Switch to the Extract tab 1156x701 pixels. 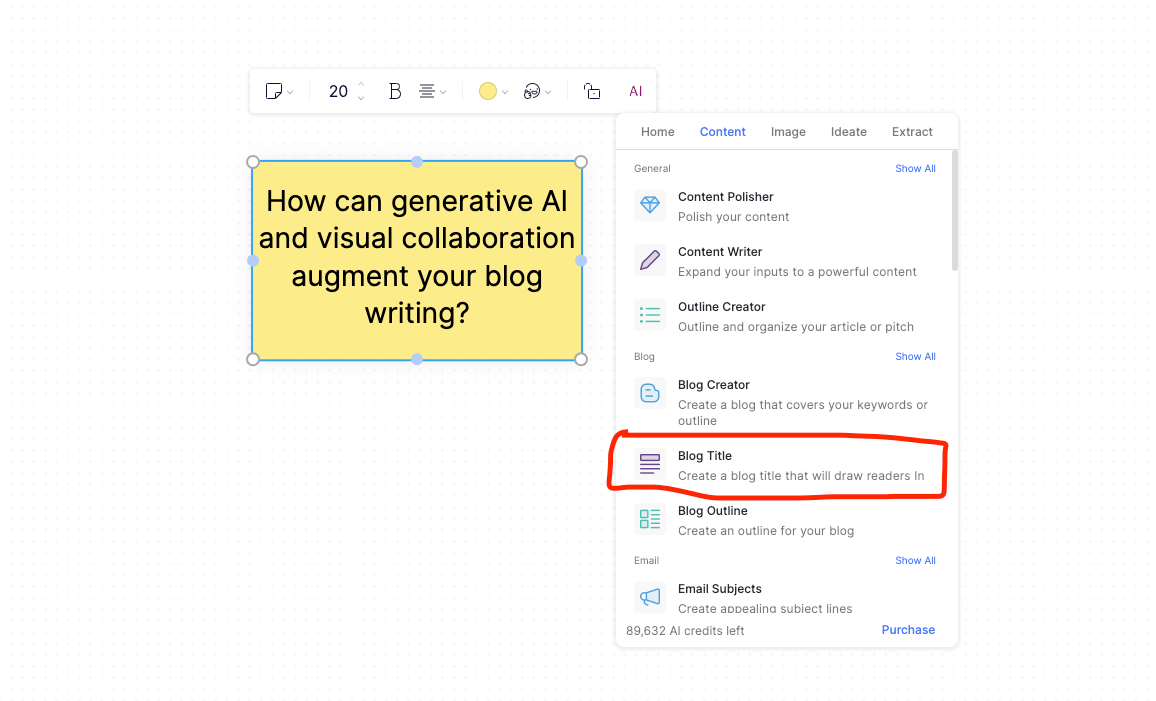[x=912, y=132]
